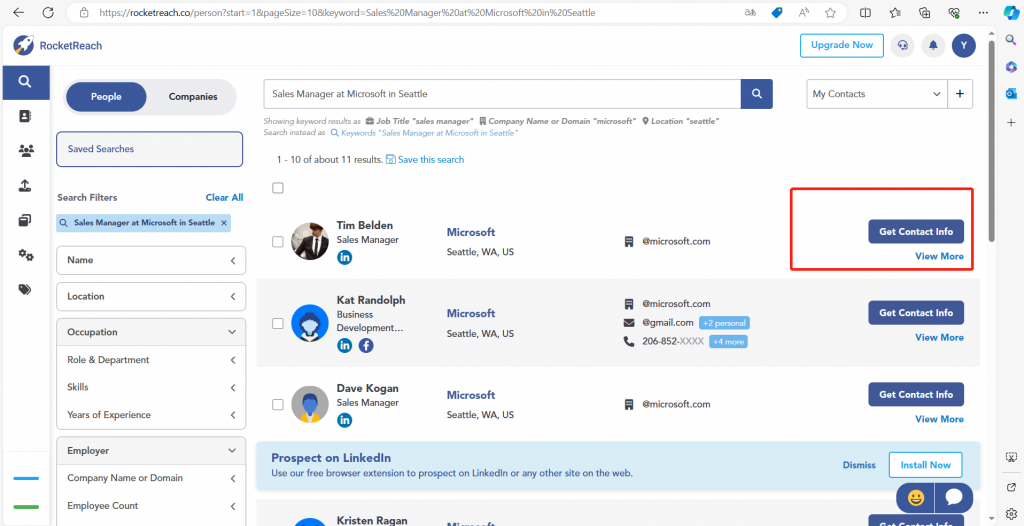Click Upgrade Now button
This screenshot has width=1024, height=526.
842,45
